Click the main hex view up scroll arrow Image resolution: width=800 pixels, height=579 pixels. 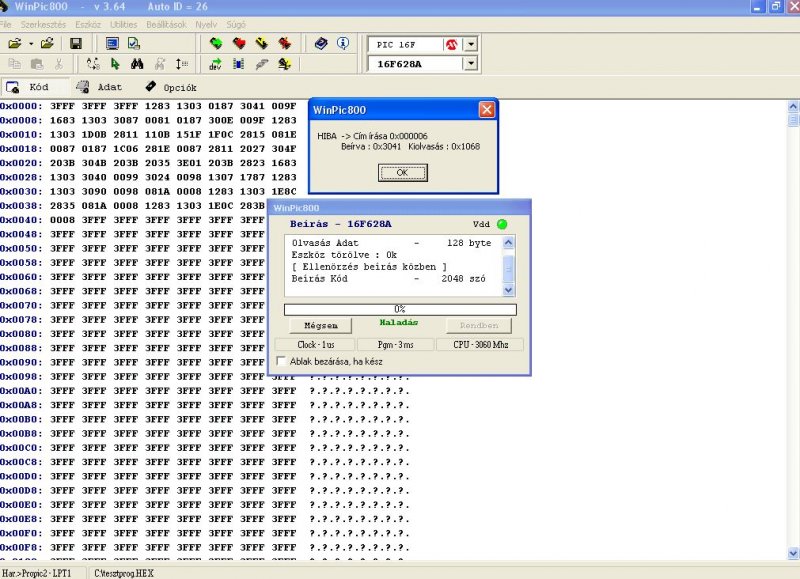click(x=793, y=107)
